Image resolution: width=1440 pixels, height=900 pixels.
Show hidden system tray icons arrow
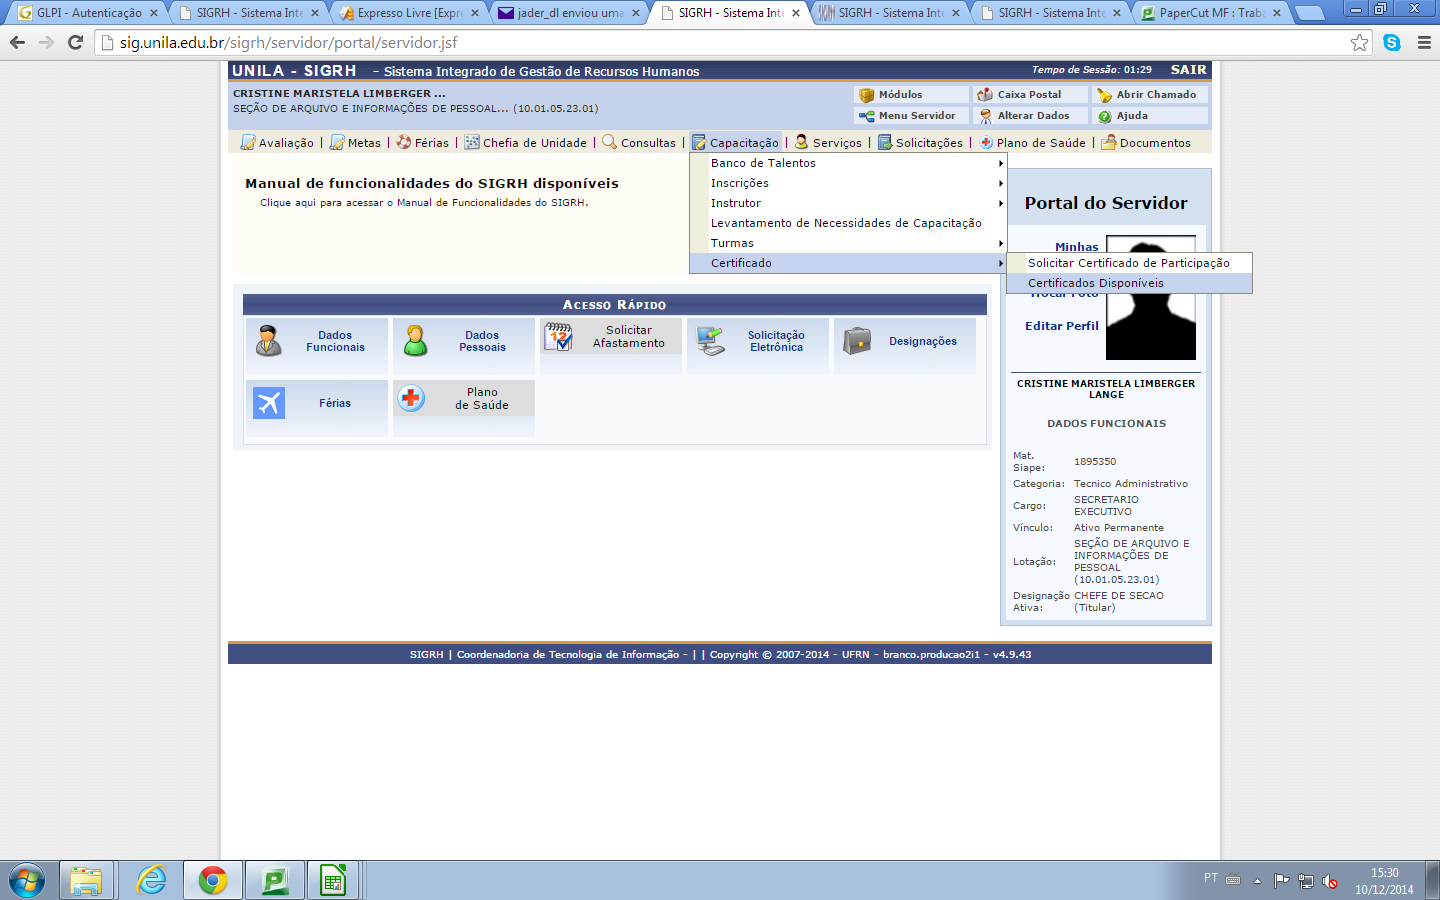pyautogui.click(x=1258, y=881)
